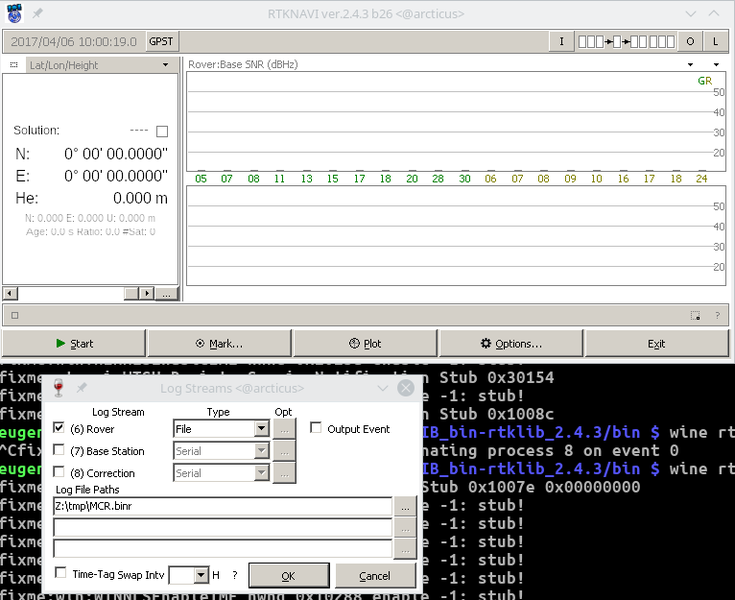
Task: Click the O output streams button
Action: click(x=690, y=42)
